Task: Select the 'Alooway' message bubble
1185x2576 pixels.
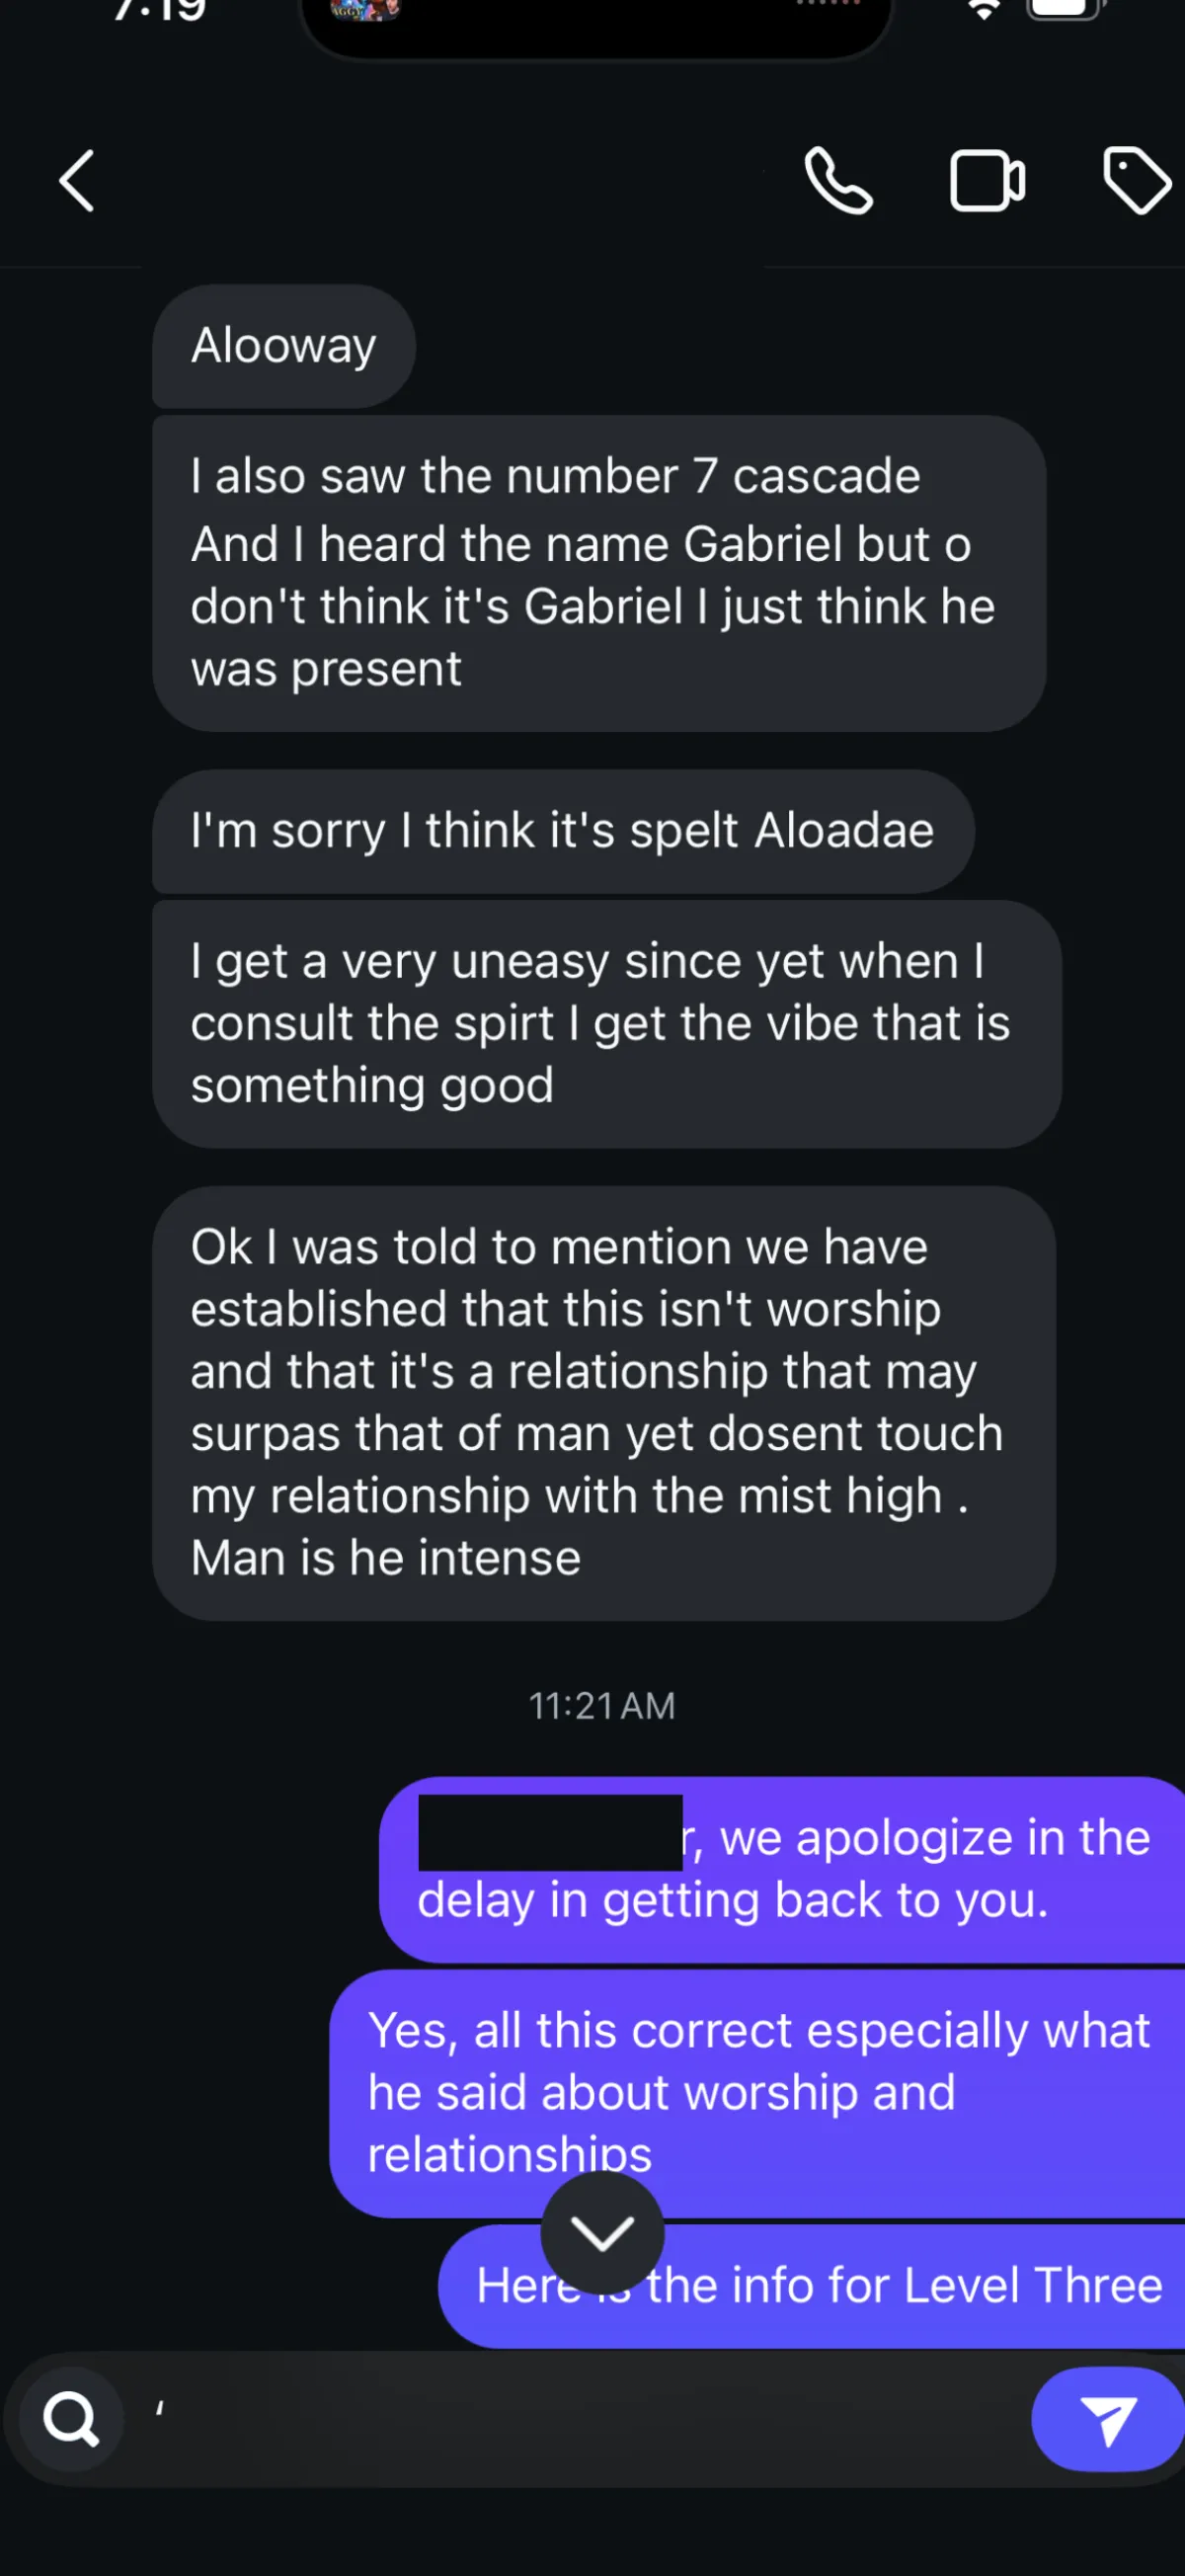Action: coord(284,346)
